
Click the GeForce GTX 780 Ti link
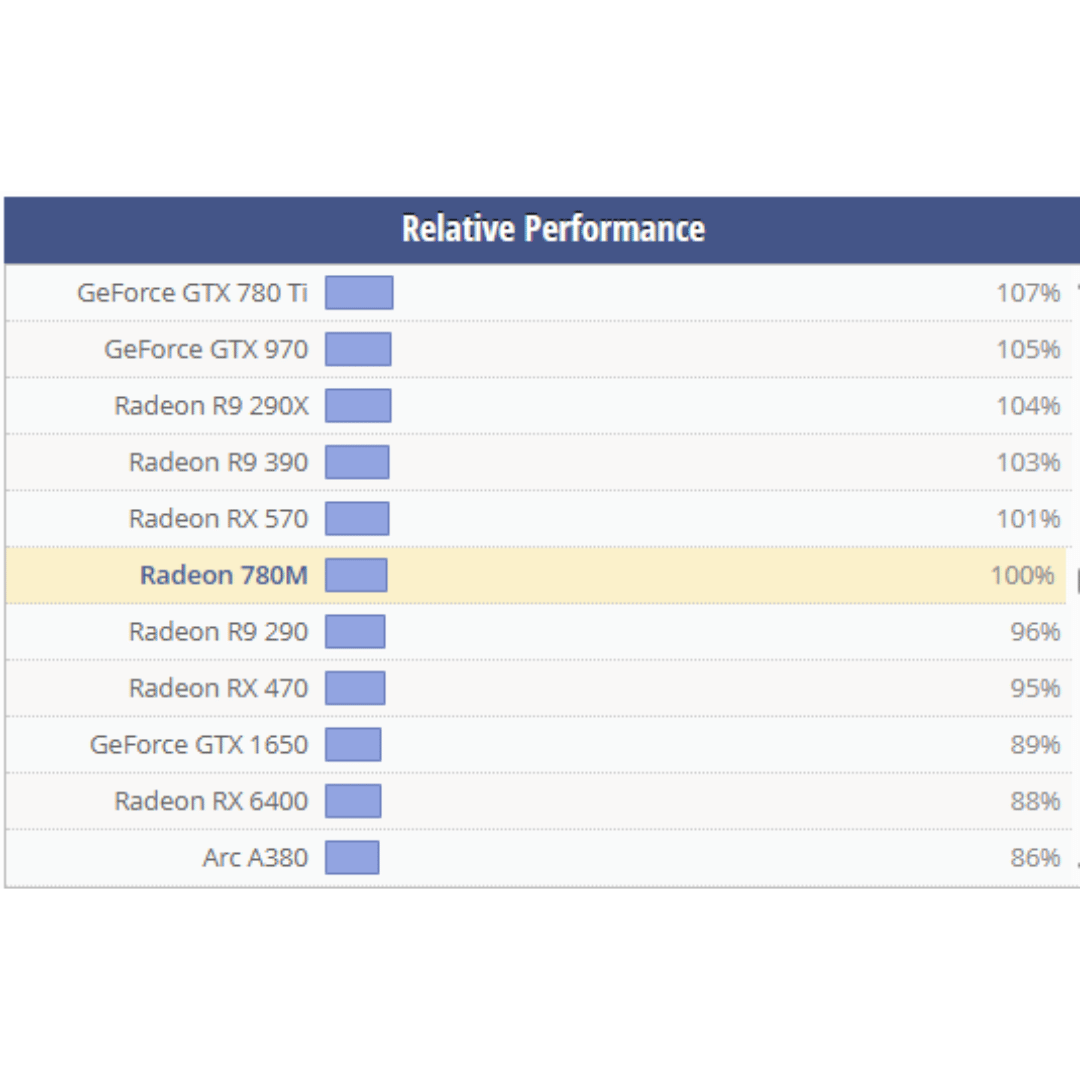[192, 293]
